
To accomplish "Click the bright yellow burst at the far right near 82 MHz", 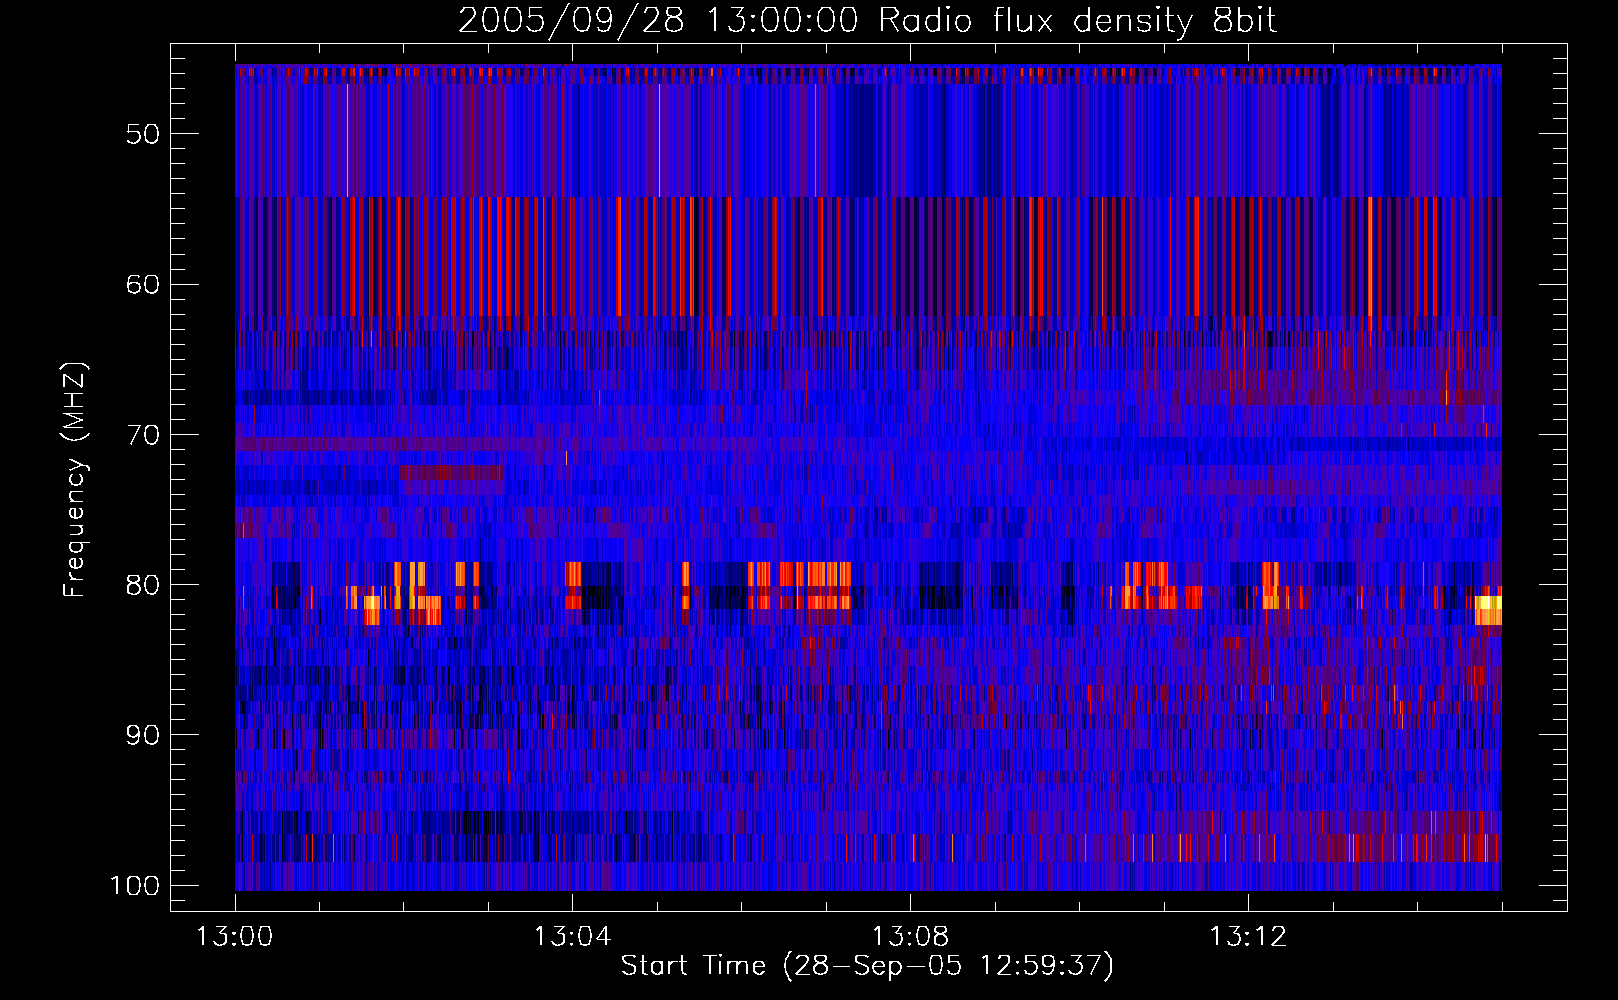I will click(1488, 610).
